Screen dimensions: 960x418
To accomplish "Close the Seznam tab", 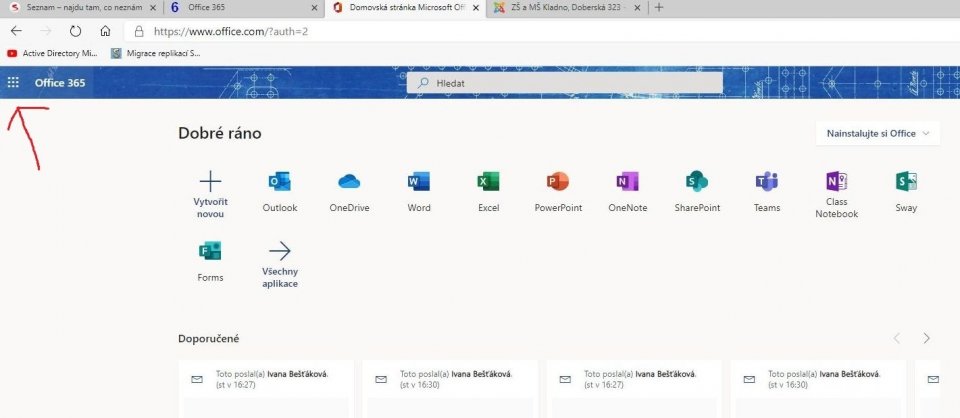I will pos(152,8).
